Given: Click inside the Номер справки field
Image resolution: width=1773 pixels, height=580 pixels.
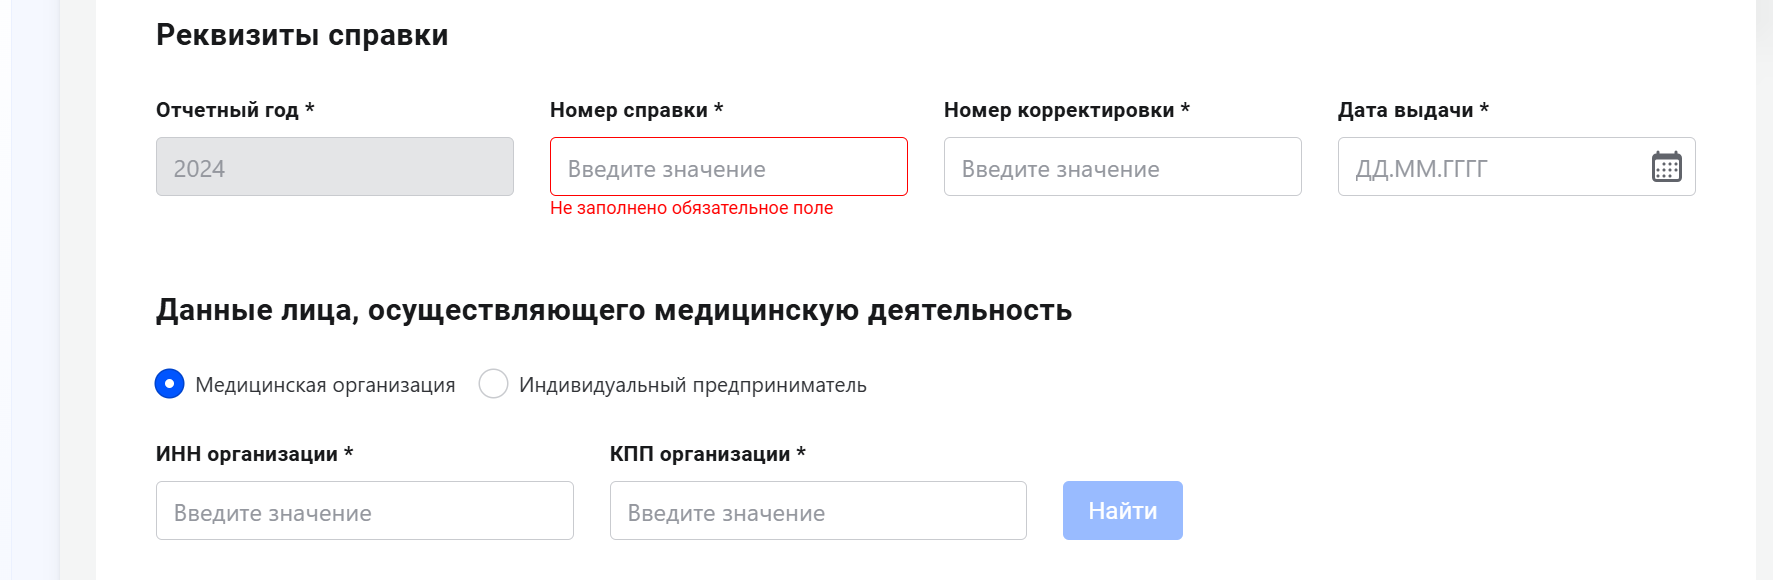Looking at the screenshot, I should click(728, 166).
